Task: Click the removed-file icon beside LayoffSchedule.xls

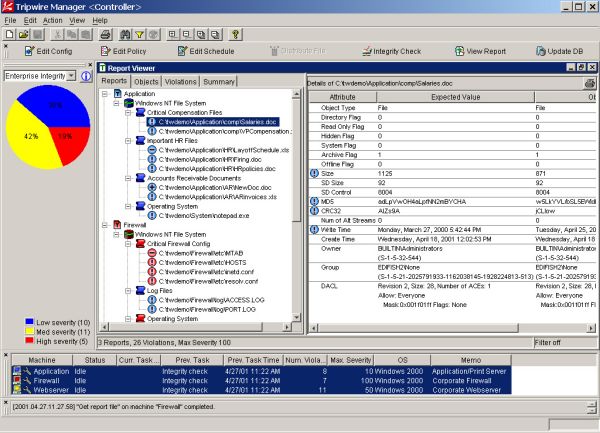Action: coord(152,150)
